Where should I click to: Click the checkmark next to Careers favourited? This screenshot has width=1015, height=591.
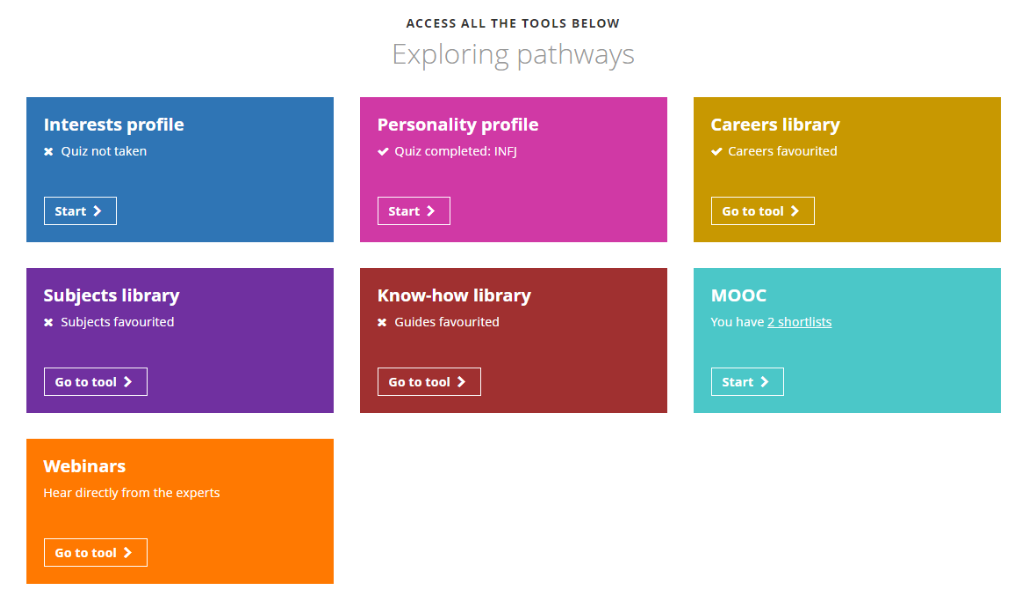click(x=716, y=151)
